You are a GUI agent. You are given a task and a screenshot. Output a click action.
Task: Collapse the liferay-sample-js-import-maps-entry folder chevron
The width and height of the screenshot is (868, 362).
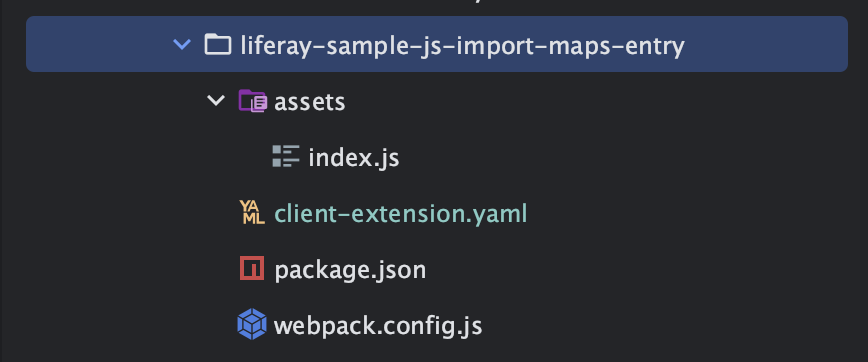coord(182,45)
